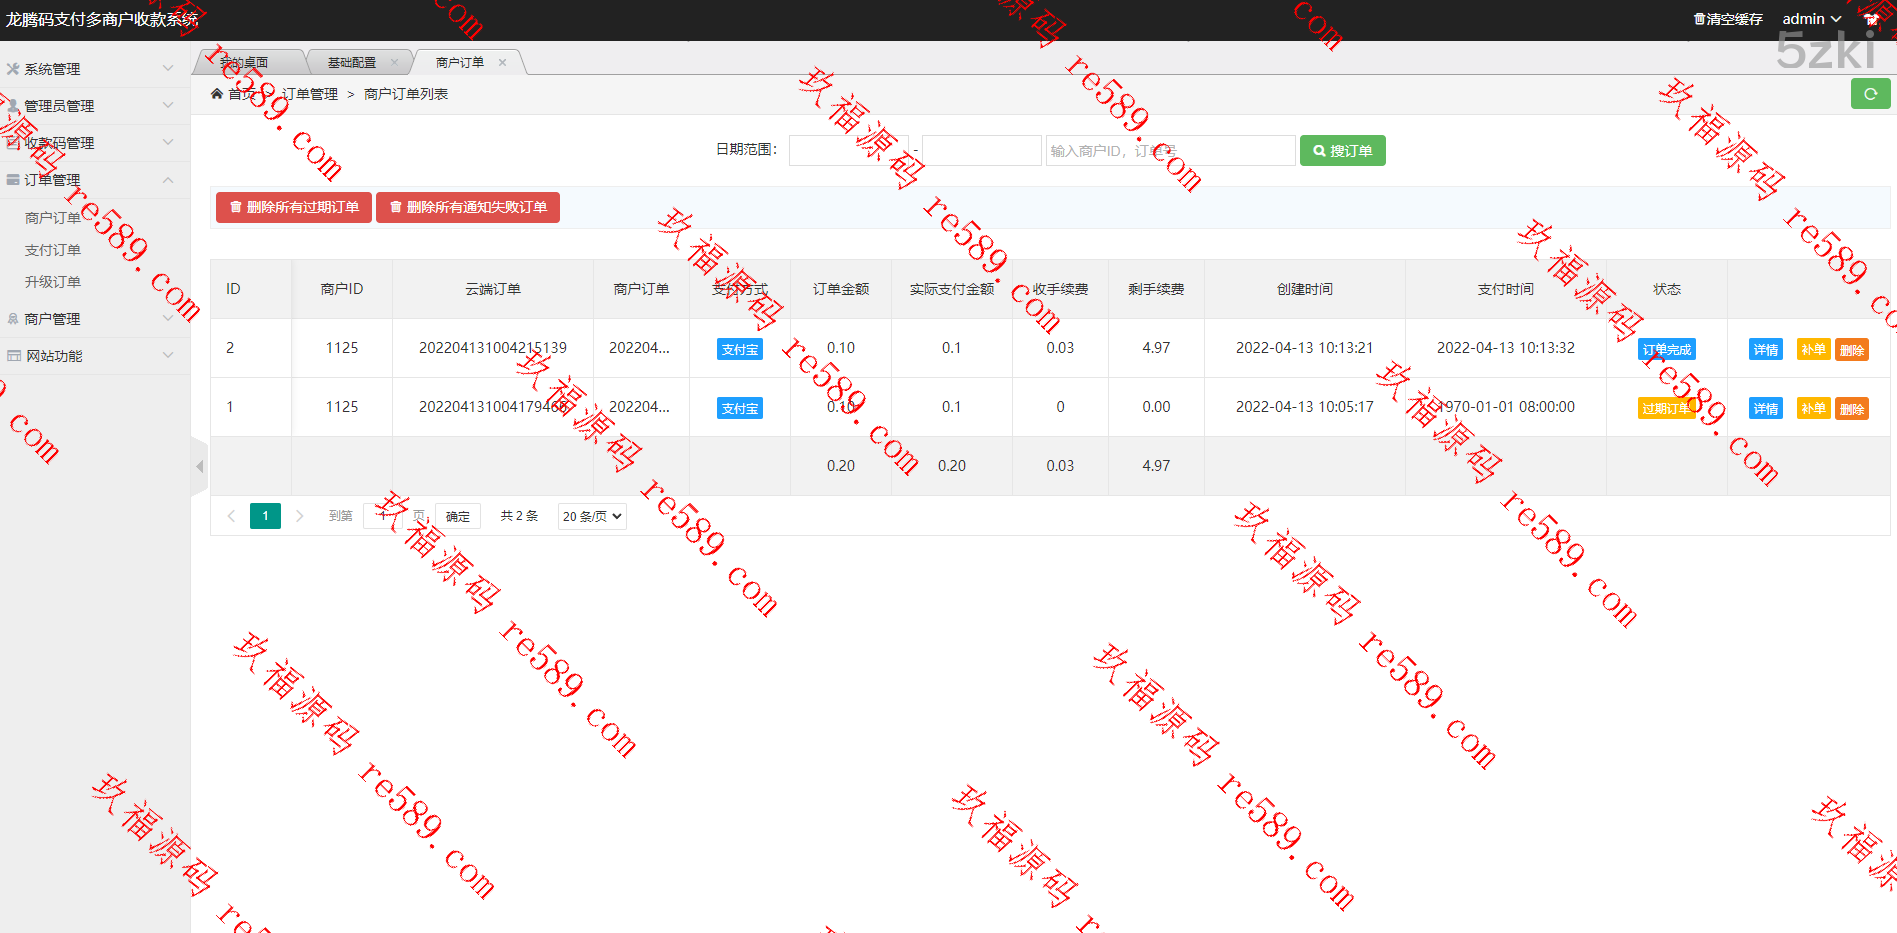Expand the 商户管理 sidebar menu

[x=90, y=319]
